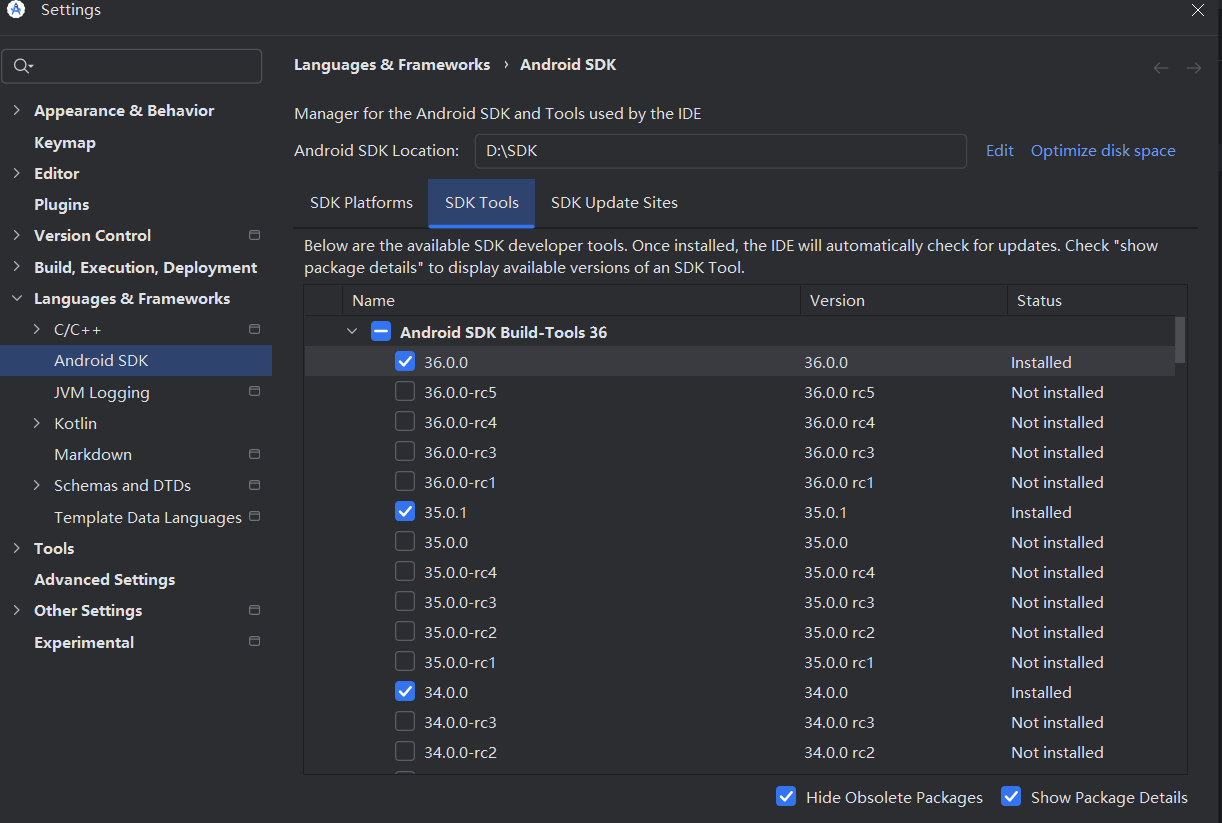
Task: Click the search magnifier icon in settings
Action: pos(22,66)
